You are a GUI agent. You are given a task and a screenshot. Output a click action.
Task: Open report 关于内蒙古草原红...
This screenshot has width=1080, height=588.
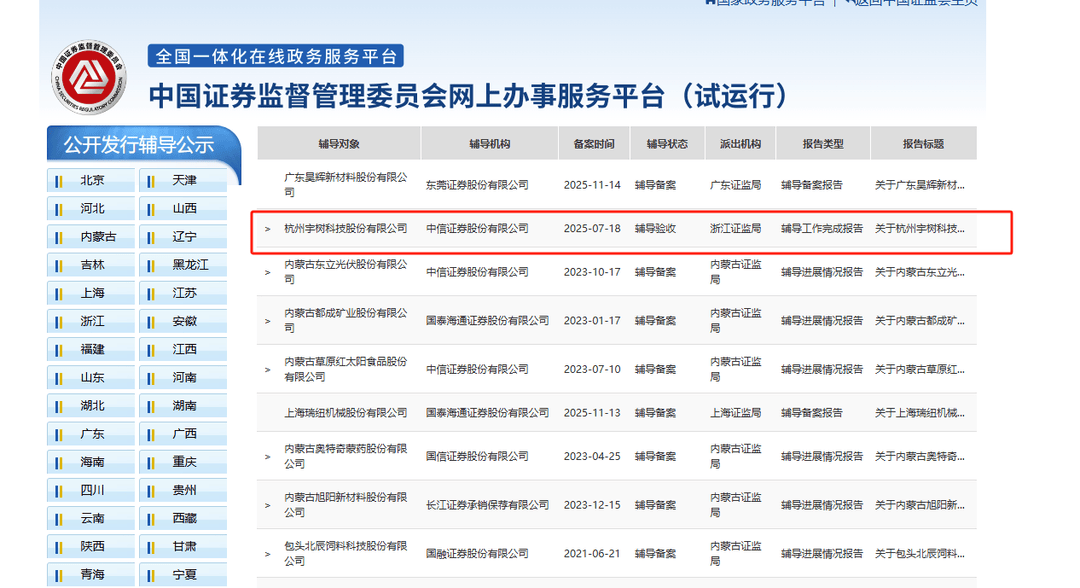coord(920,370)
